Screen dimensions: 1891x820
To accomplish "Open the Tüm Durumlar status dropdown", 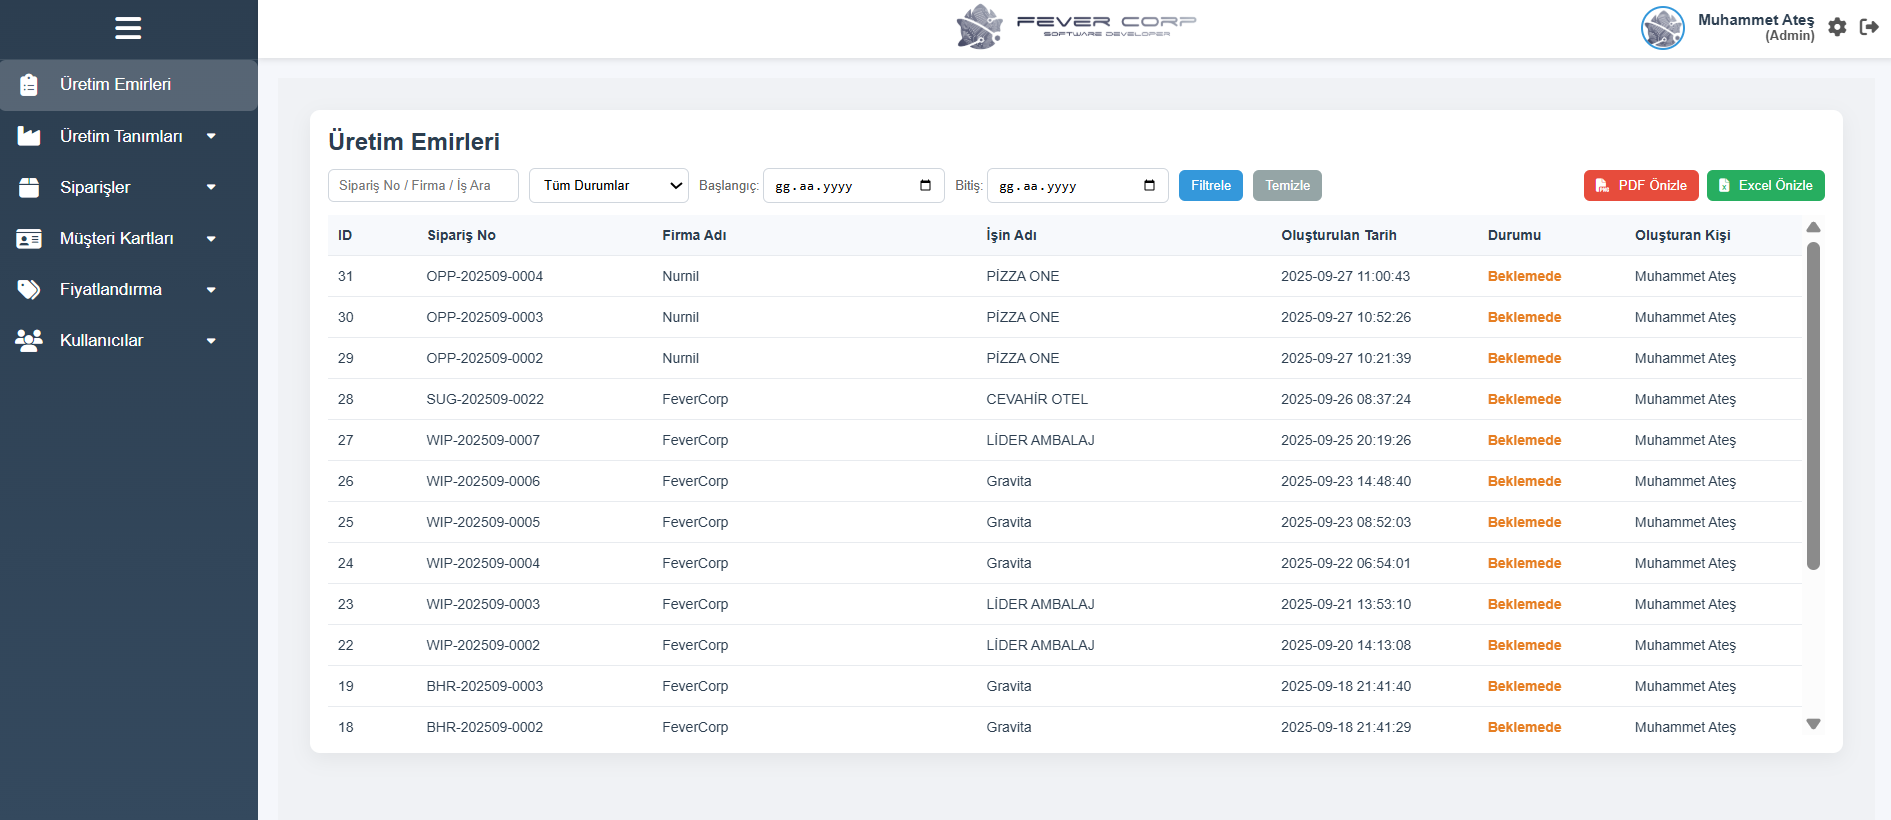I will point(608,185).
